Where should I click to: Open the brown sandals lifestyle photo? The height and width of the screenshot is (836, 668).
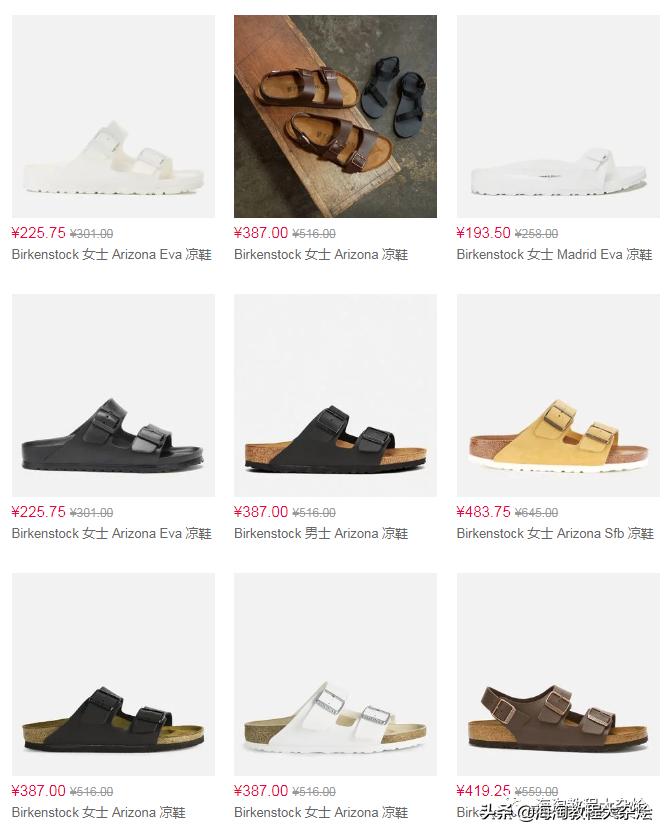pos(335,116)
